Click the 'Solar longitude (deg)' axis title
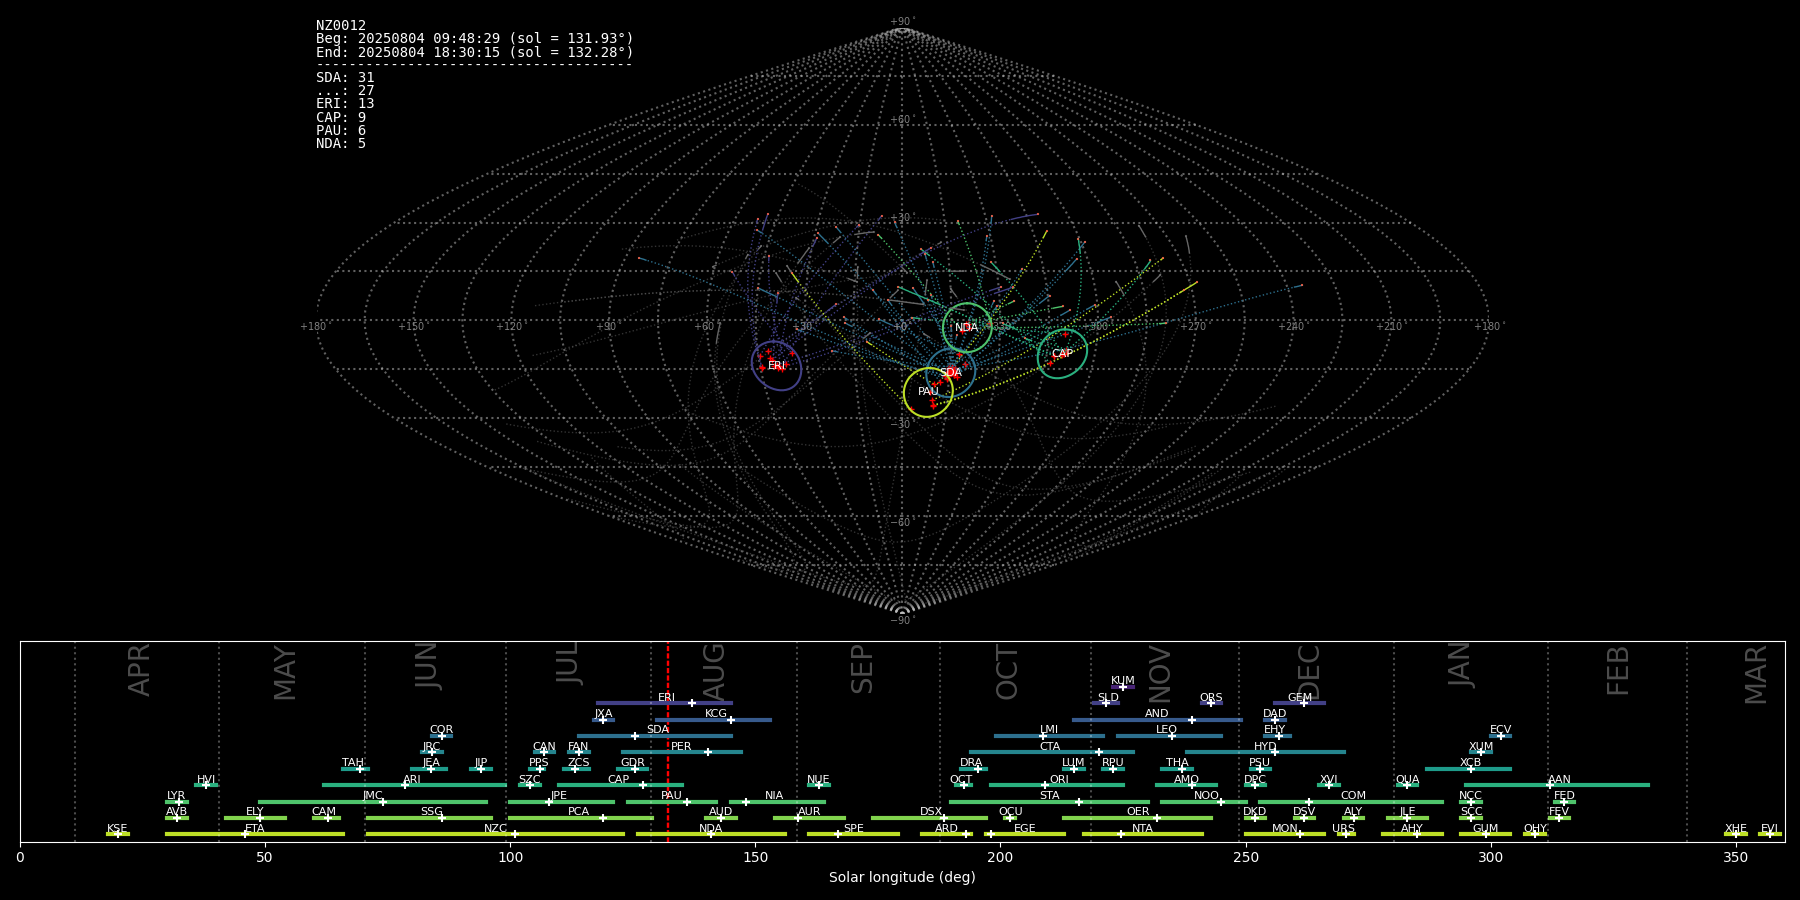 (x=902, y=878)
